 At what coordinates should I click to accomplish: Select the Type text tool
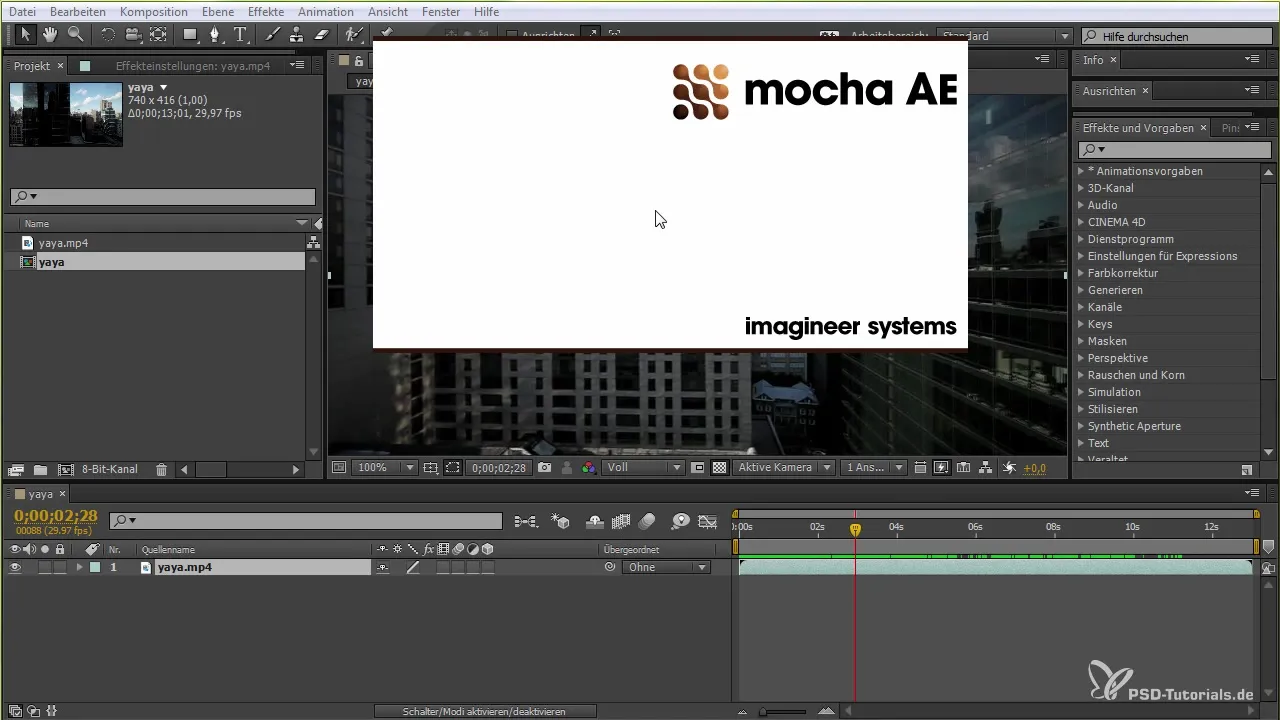241,35
